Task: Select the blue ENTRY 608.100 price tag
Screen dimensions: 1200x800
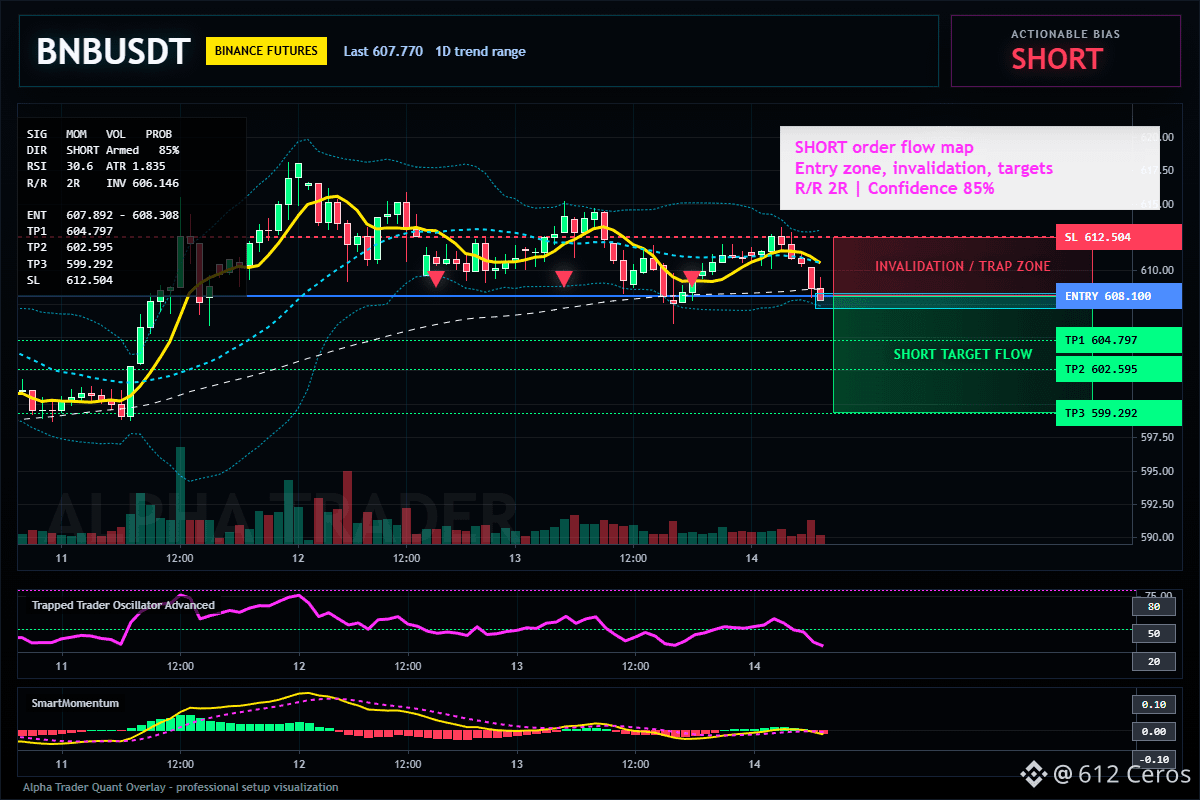Action: (1118, 296)
